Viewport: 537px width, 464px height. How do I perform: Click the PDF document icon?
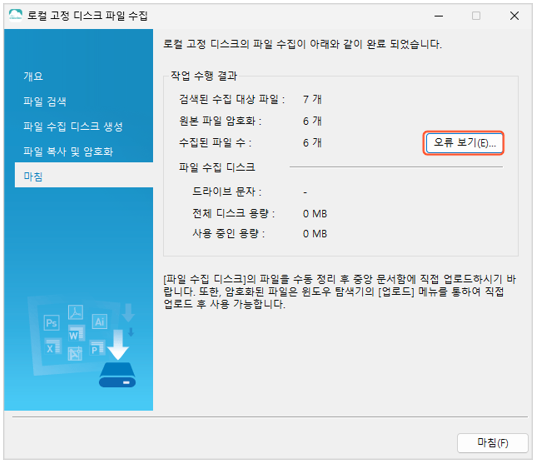(76, 312)
